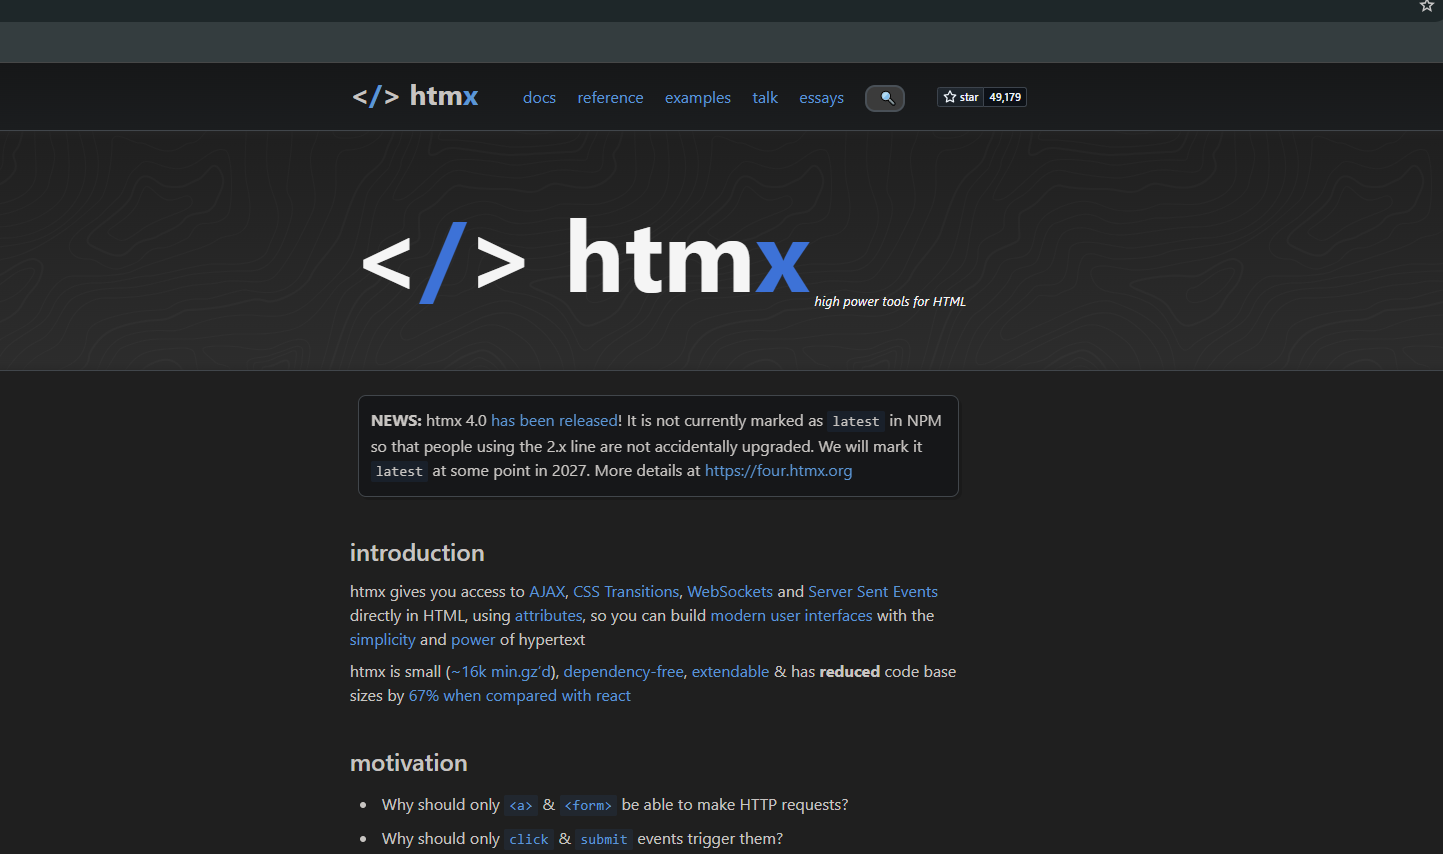The width and height of the screenshot is (1444, 854).
Task: Click the <form> code tag
Action: pyautogui.click(x=588, y=806)
